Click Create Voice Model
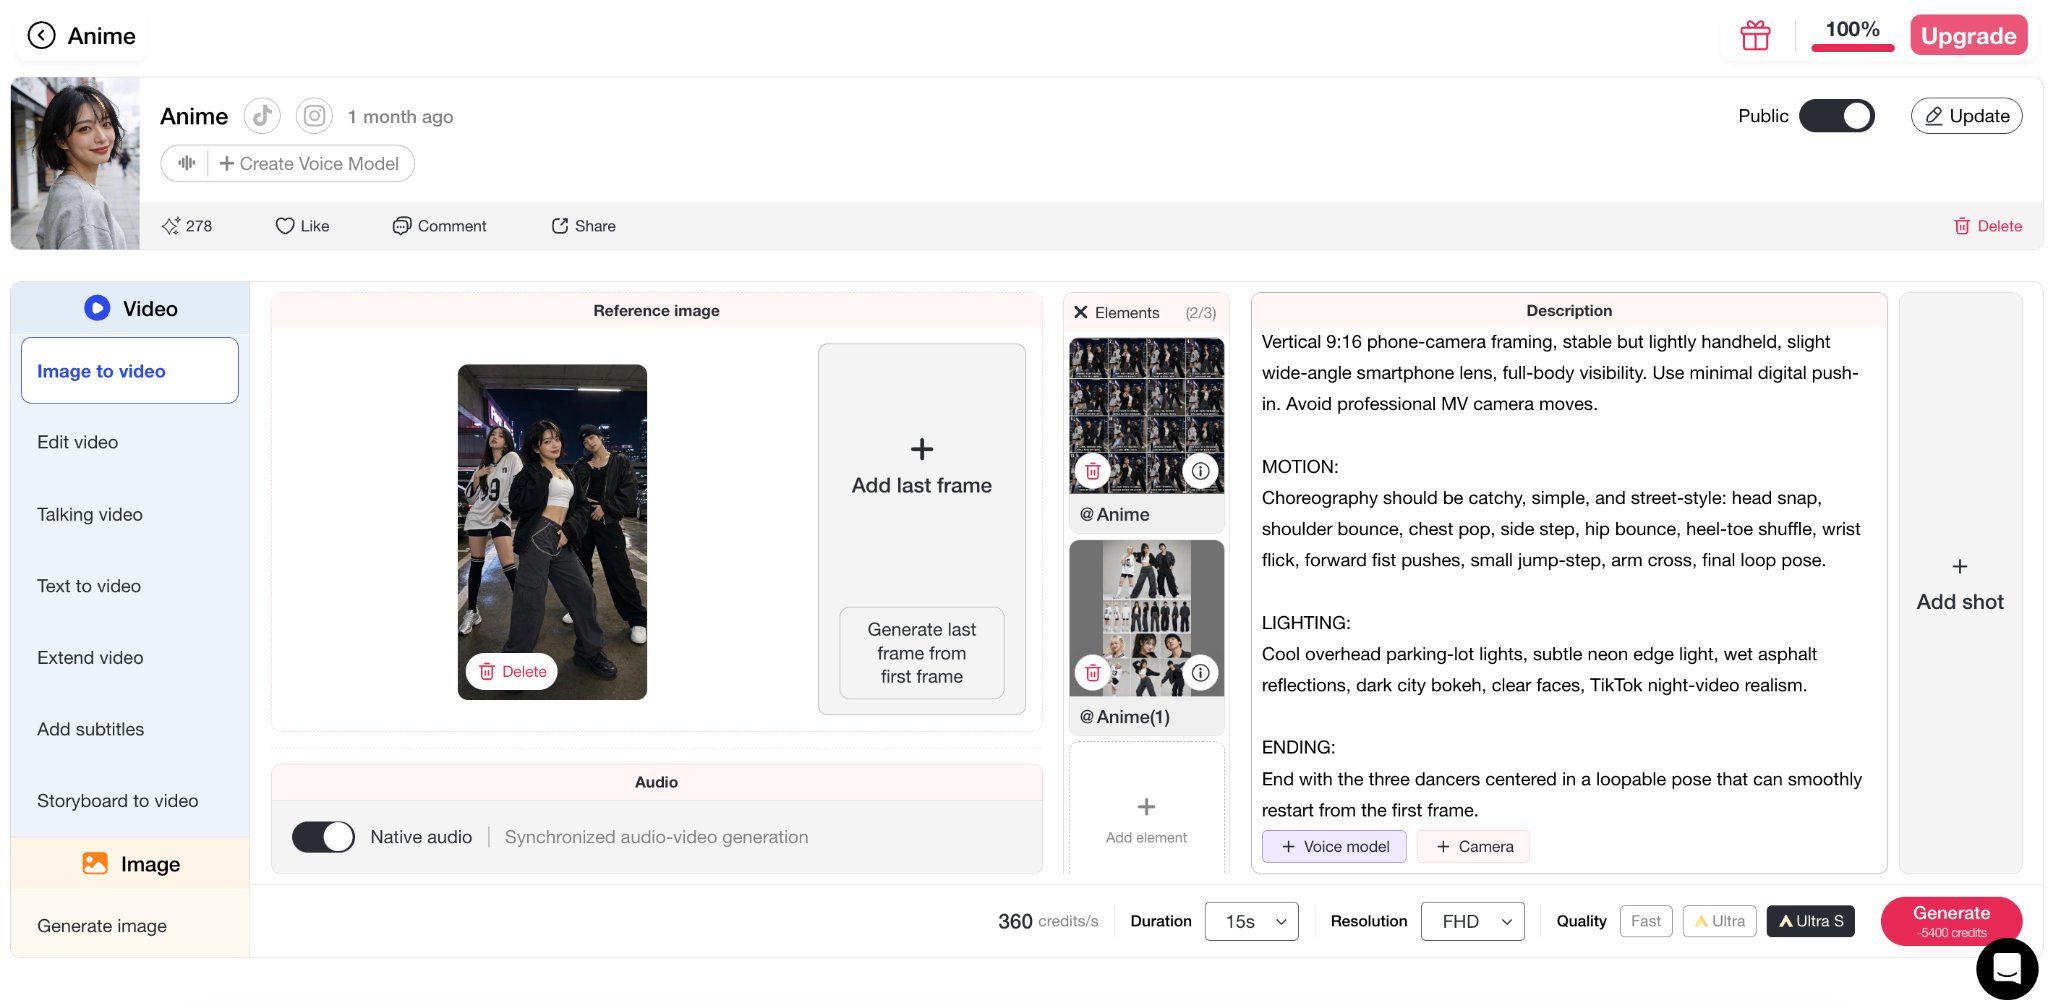Screen dimensions: 2048x1008 pyautogui.click(x=309, y=163)
